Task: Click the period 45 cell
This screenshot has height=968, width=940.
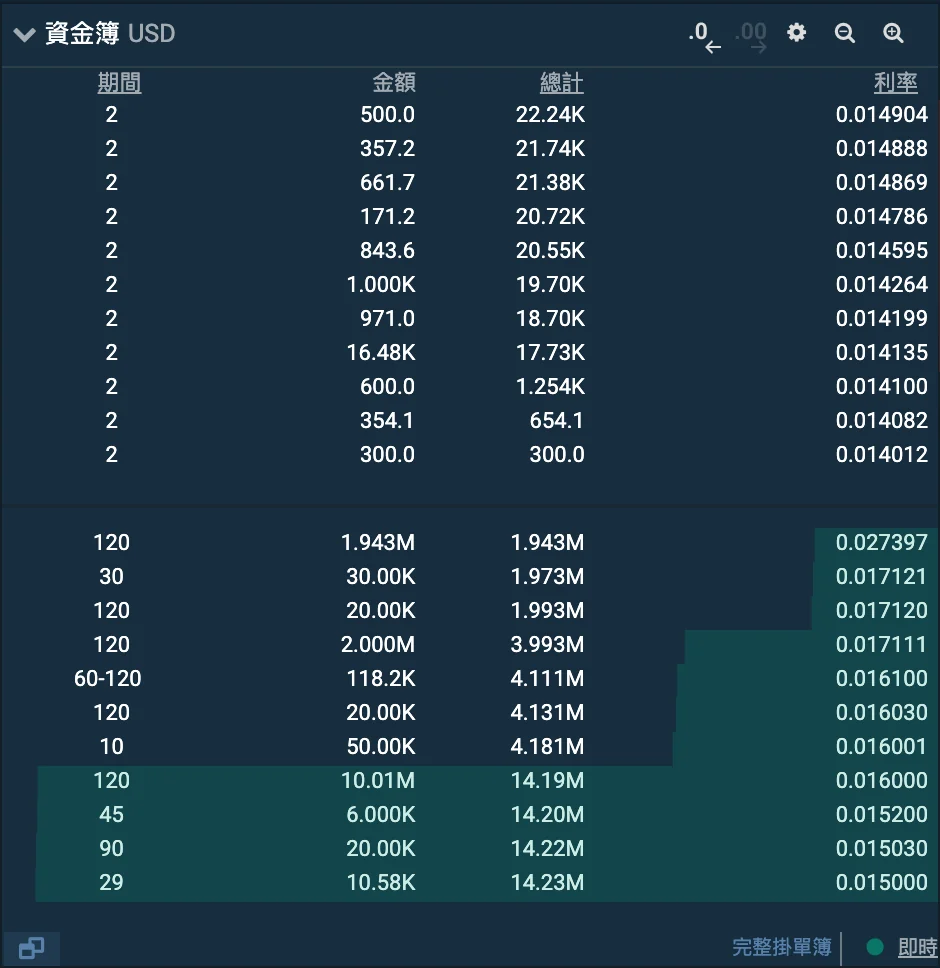Action: [111, 814]
